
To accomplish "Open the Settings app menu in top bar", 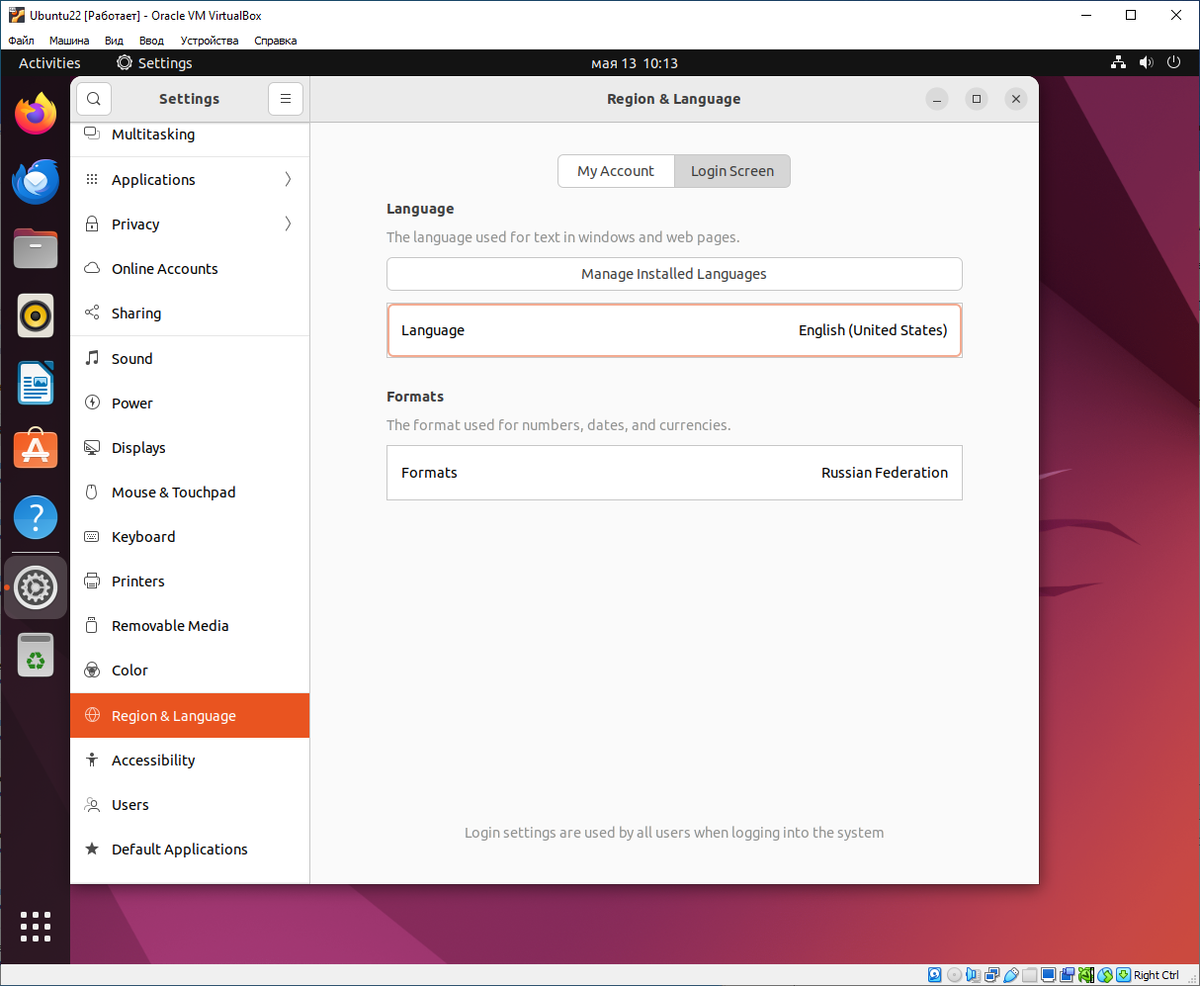I will (154, 63).
